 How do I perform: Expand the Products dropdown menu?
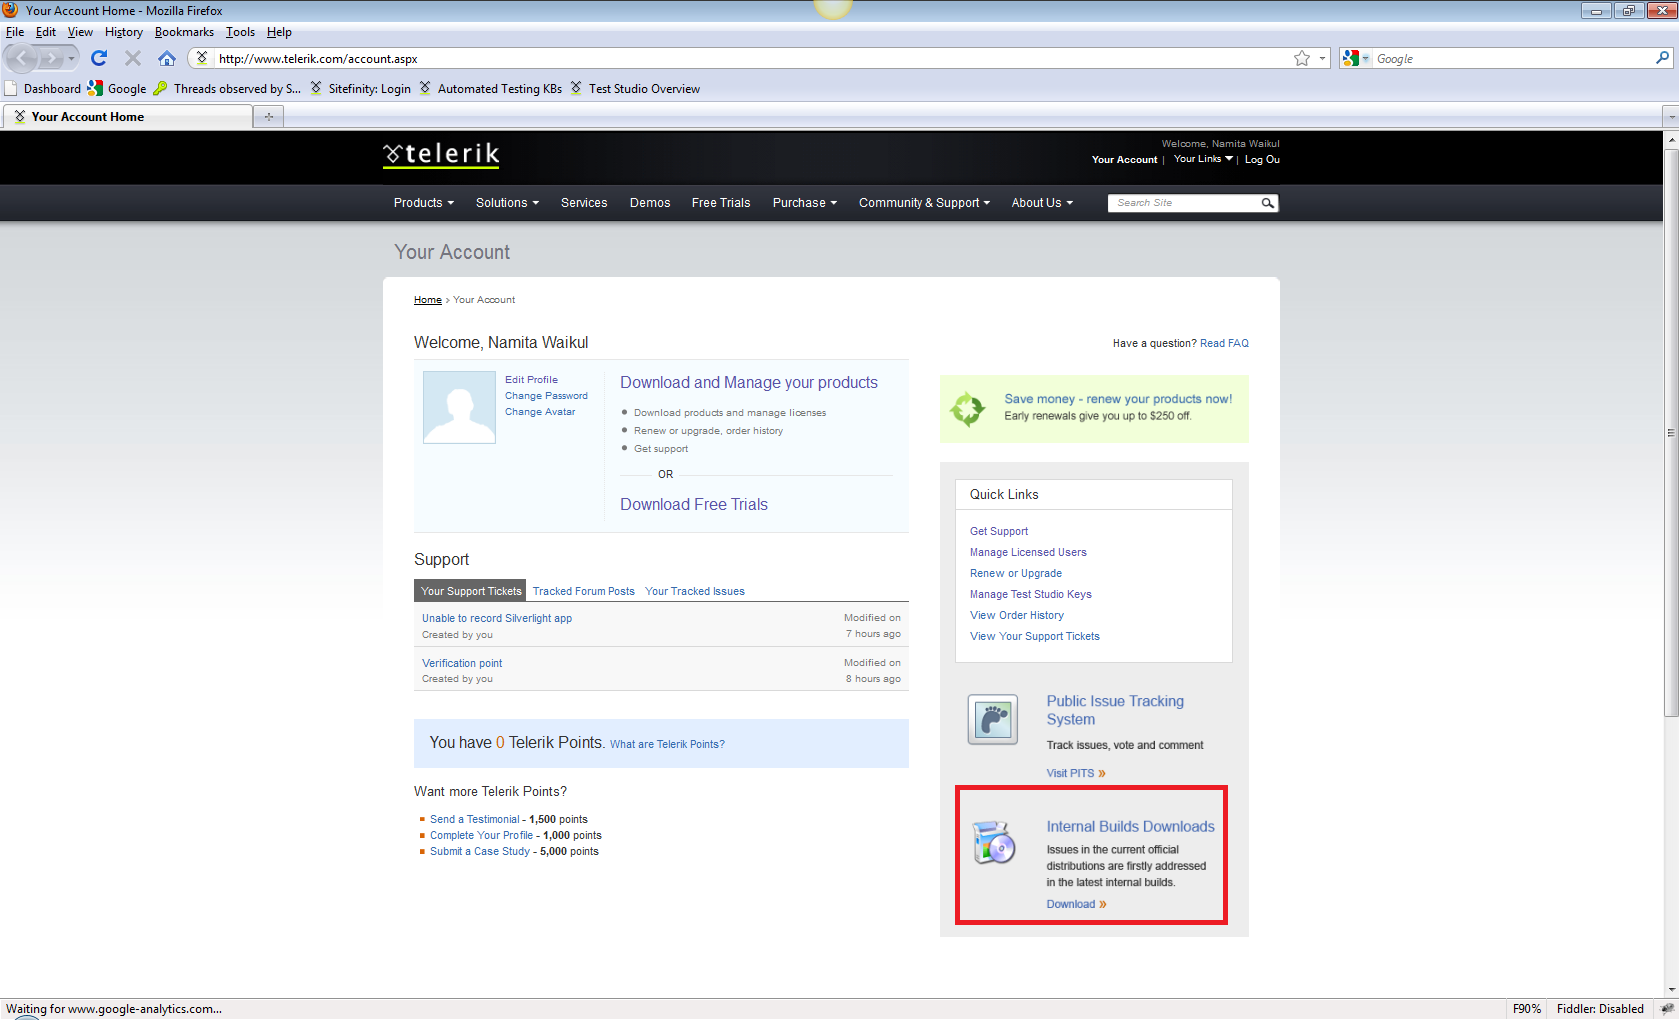424,203
